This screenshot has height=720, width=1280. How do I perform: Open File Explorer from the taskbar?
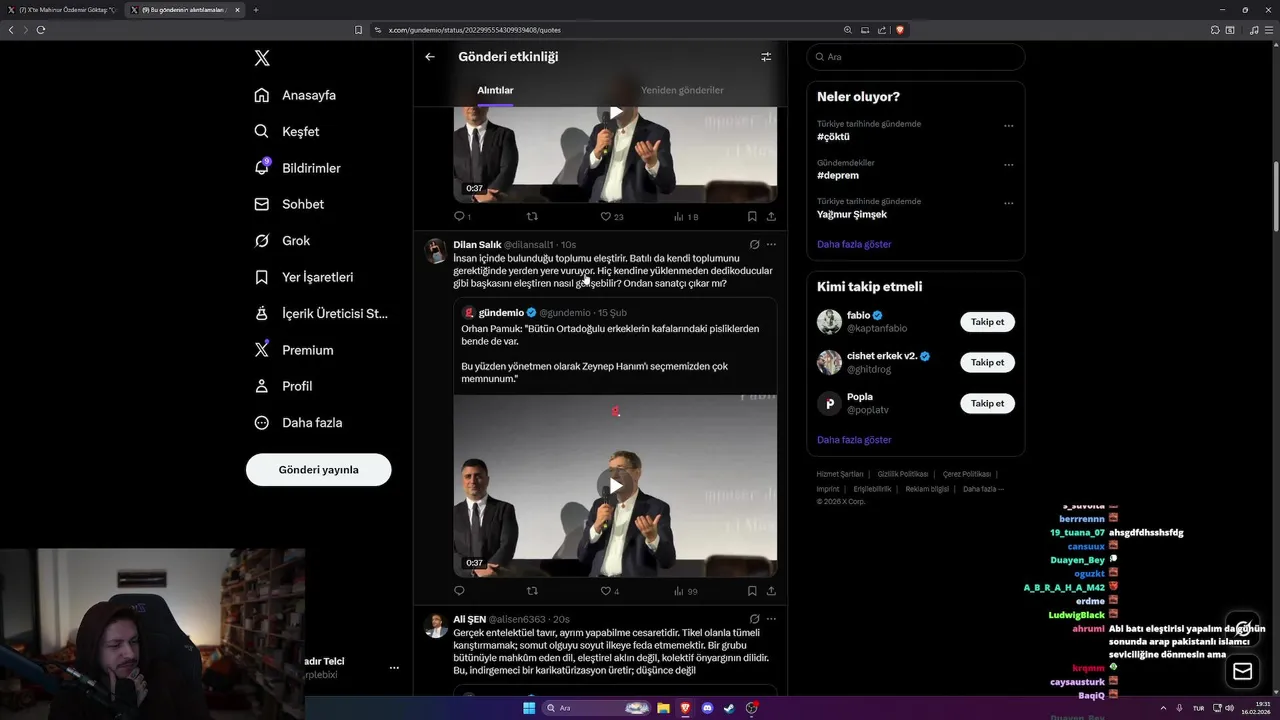click(x=663, y=708)
